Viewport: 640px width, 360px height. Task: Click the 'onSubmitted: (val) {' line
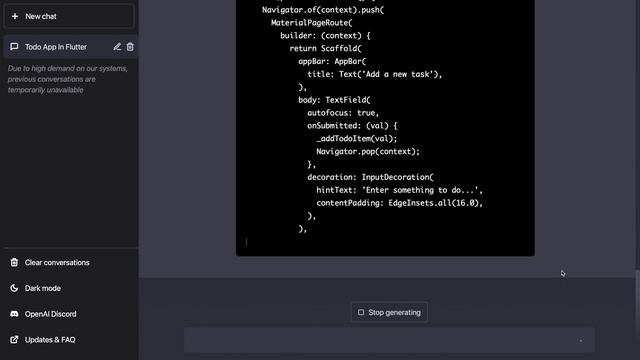coord(352,126)
